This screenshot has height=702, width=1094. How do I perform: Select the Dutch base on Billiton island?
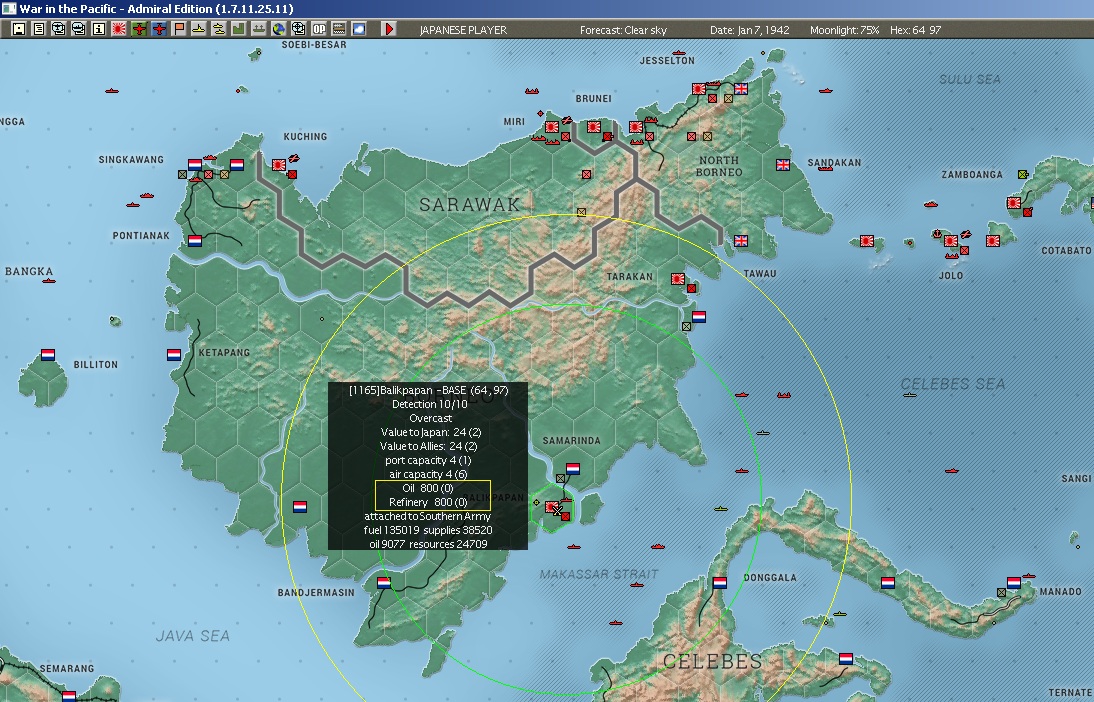point(48,355)
